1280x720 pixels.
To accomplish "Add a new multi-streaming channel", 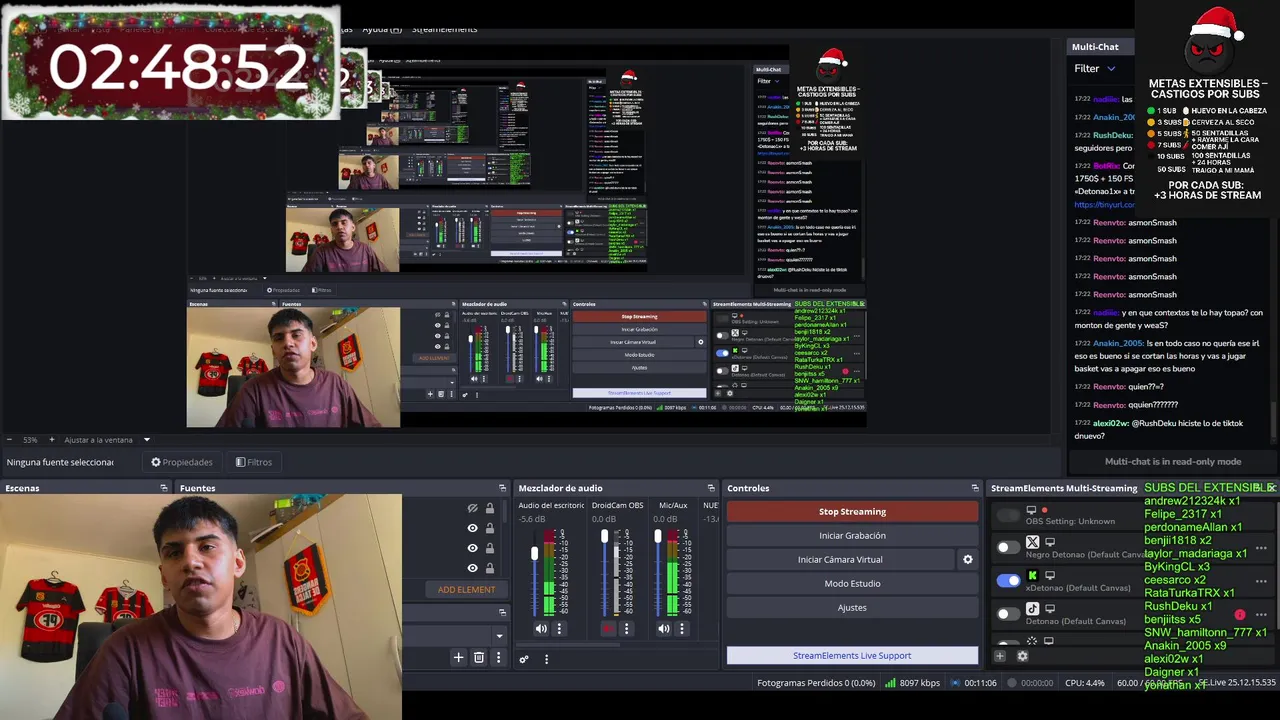I will [x=1000, y=656].
